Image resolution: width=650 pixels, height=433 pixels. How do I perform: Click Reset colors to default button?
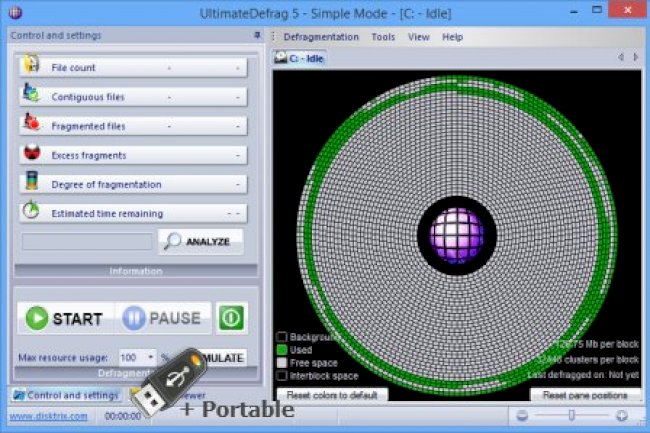pos(331,396)
